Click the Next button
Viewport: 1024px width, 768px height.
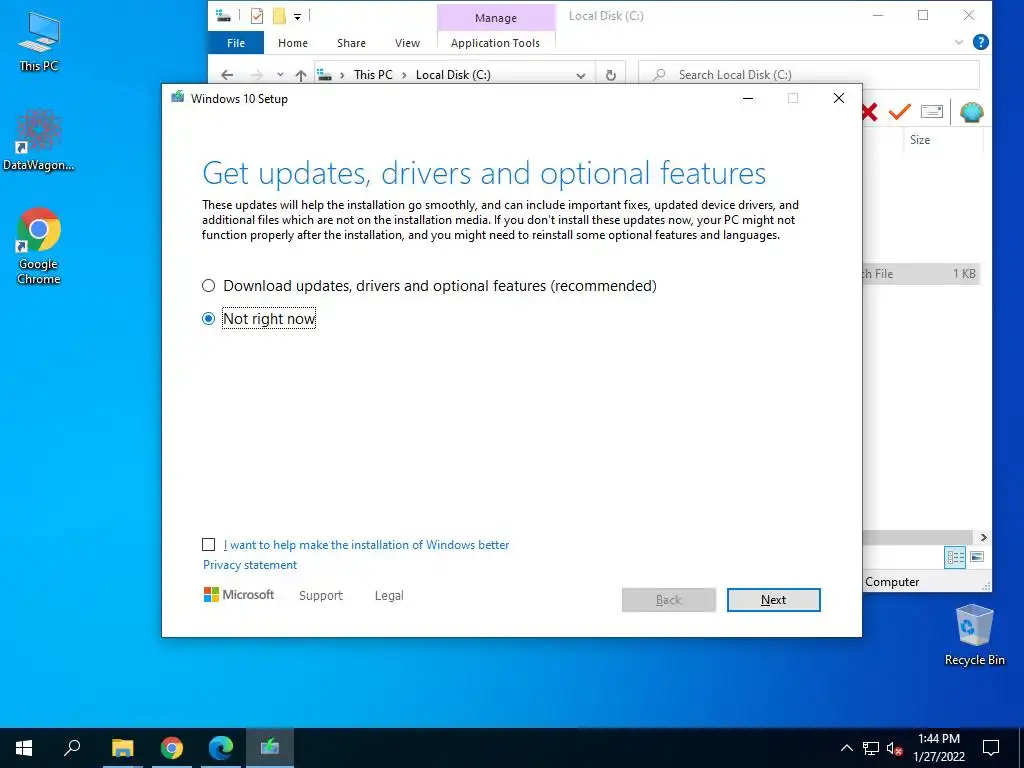point(773,600)
